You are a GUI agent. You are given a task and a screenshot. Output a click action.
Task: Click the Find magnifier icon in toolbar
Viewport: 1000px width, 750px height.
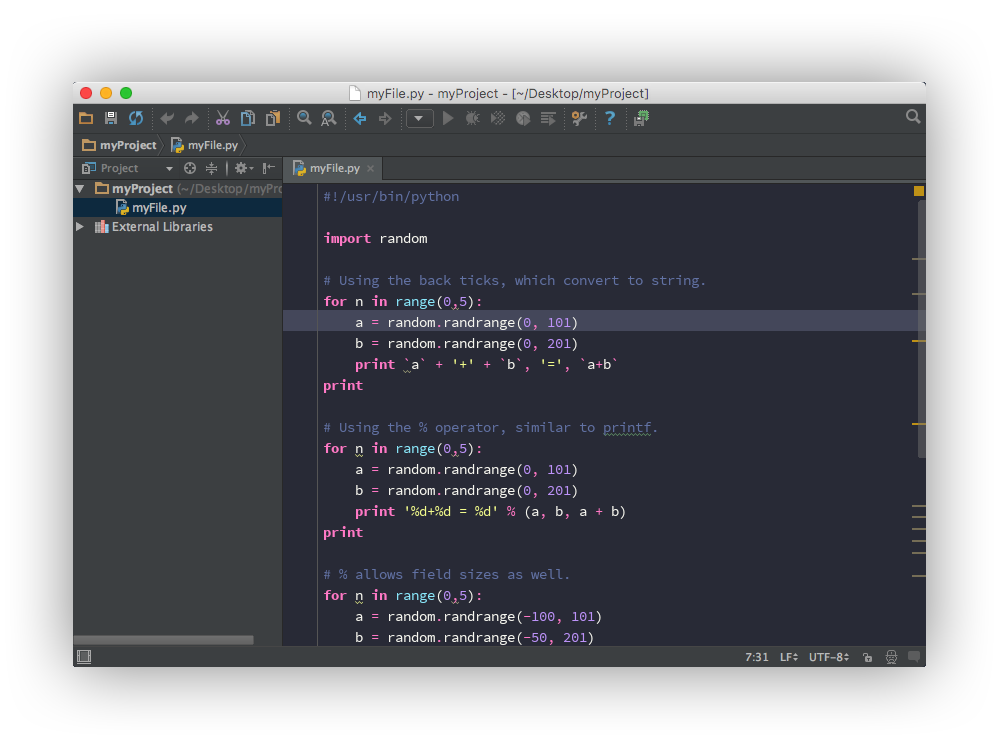point(304,118)
